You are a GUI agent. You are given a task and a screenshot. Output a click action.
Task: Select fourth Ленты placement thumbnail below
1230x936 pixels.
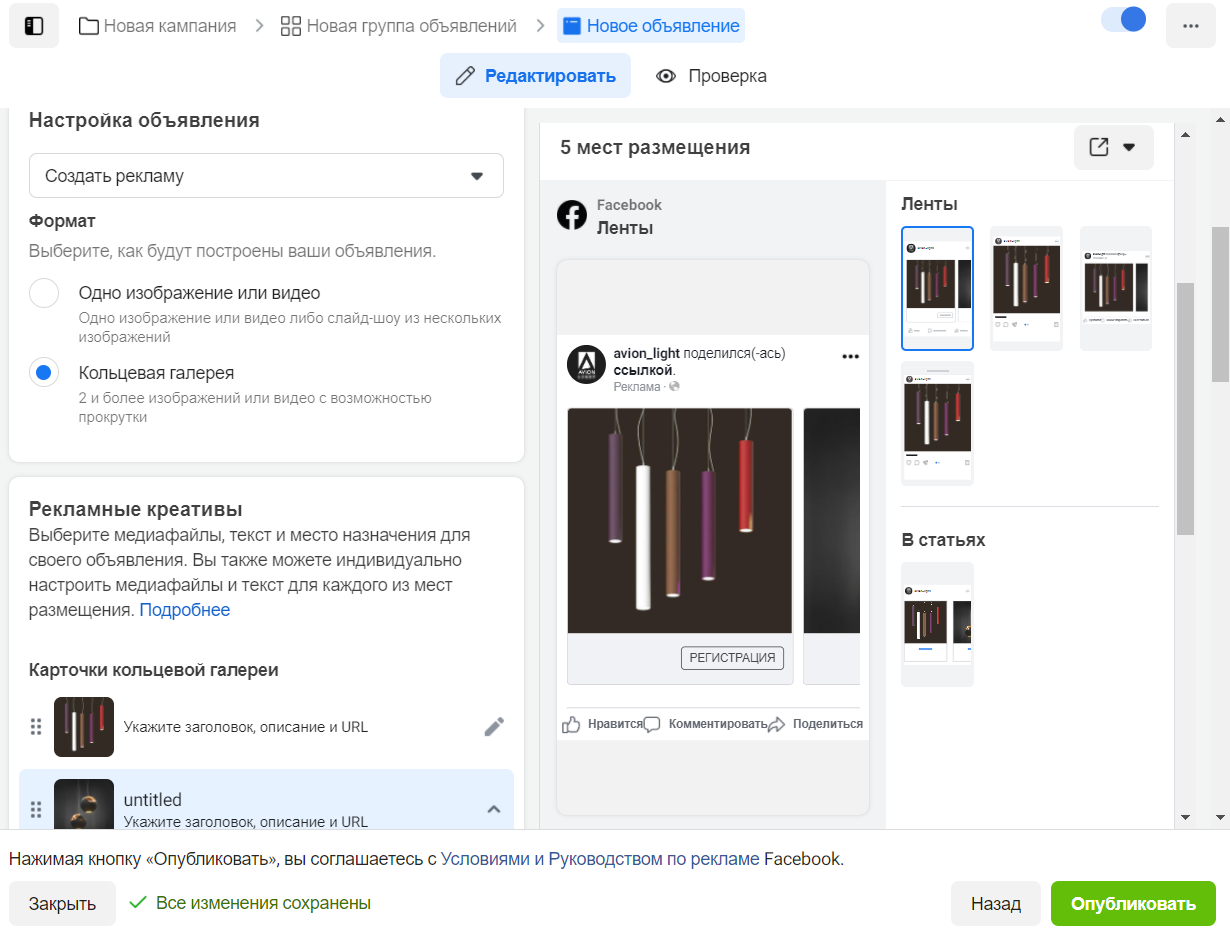pyautogui.click(x=937, y=424)
